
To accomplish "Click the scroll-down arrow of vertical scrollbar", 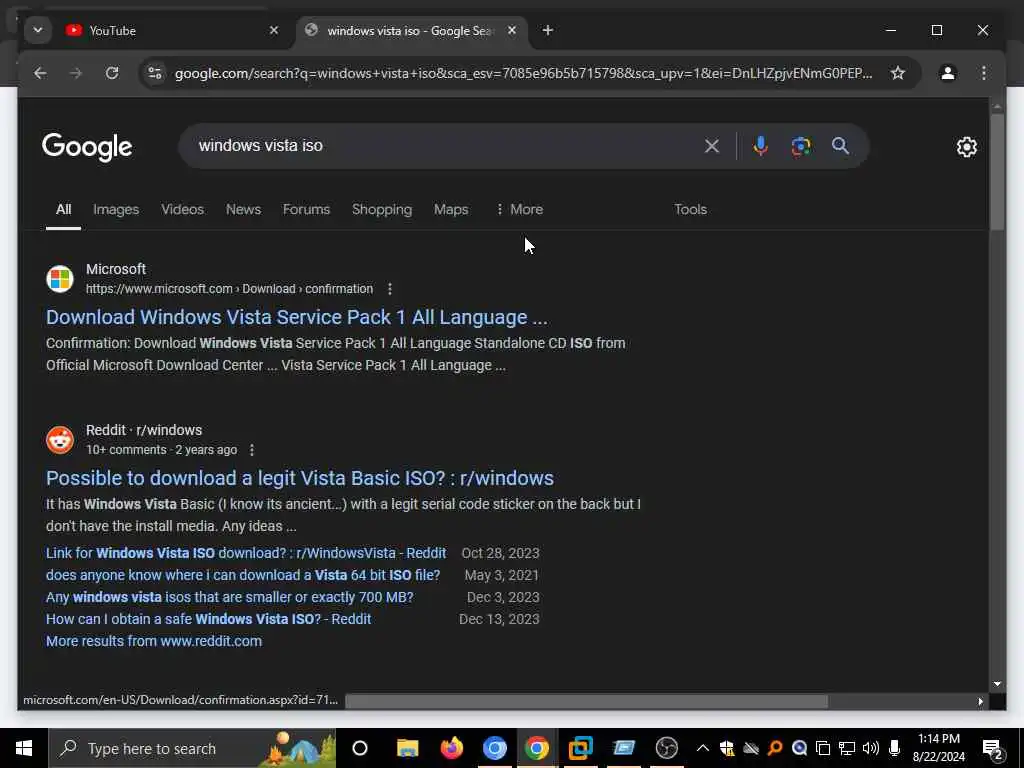I will [997, 684].
